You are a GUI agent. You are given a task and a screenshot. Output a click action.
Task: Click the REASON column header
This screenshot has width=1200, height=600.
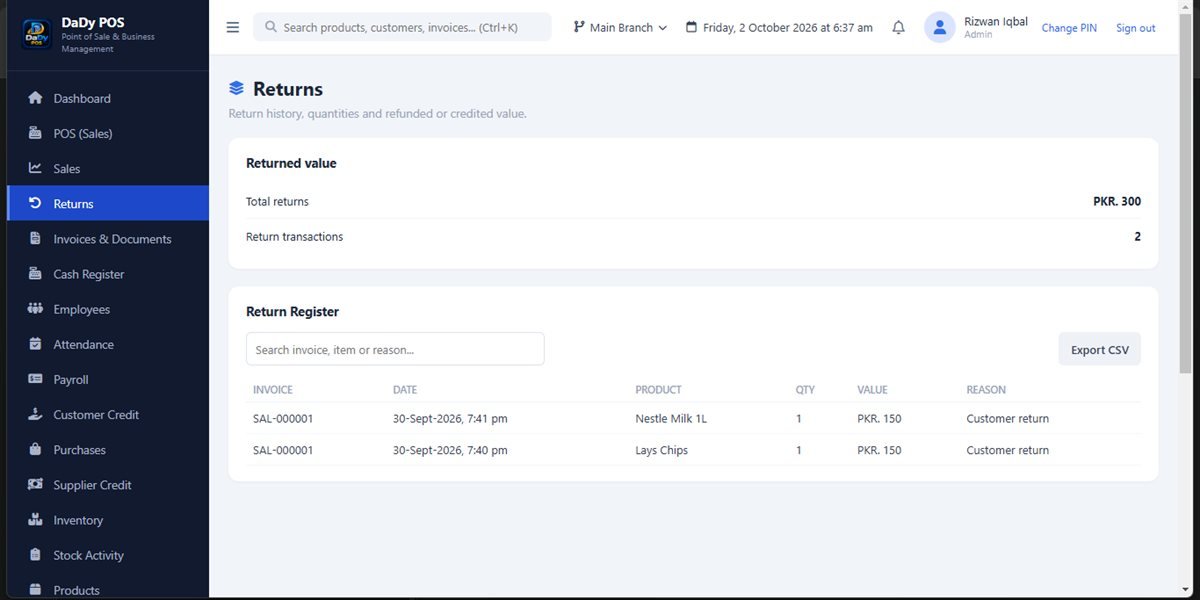point(986,390)
